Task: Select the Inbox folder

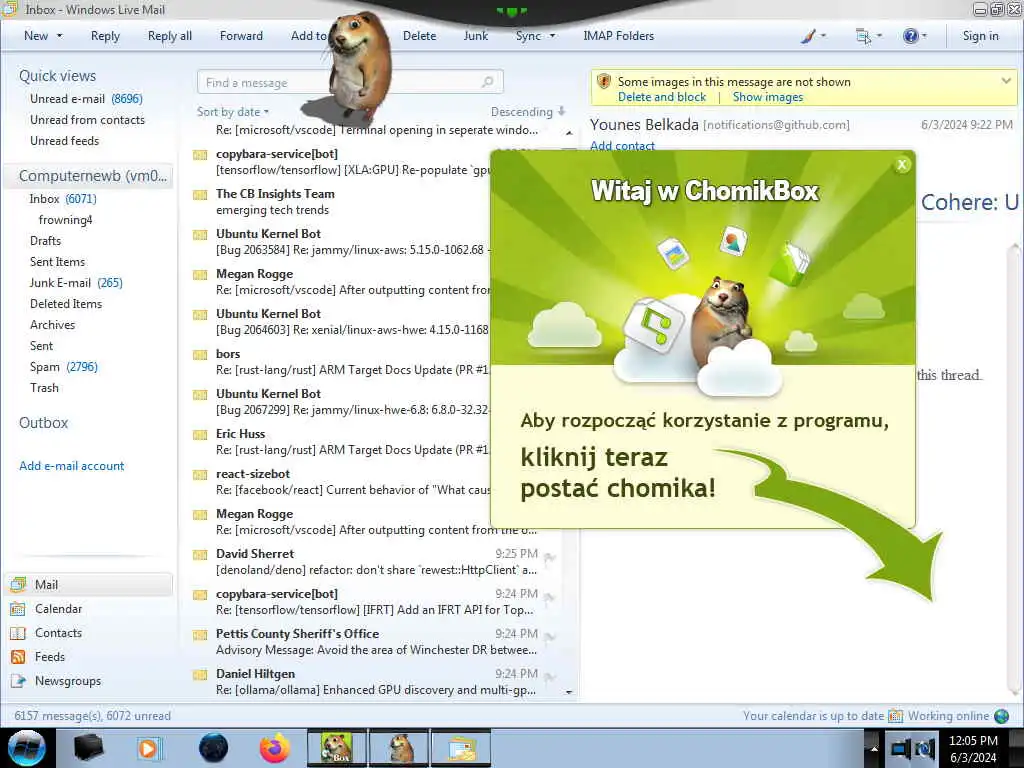Action: [x=63, y=199]
